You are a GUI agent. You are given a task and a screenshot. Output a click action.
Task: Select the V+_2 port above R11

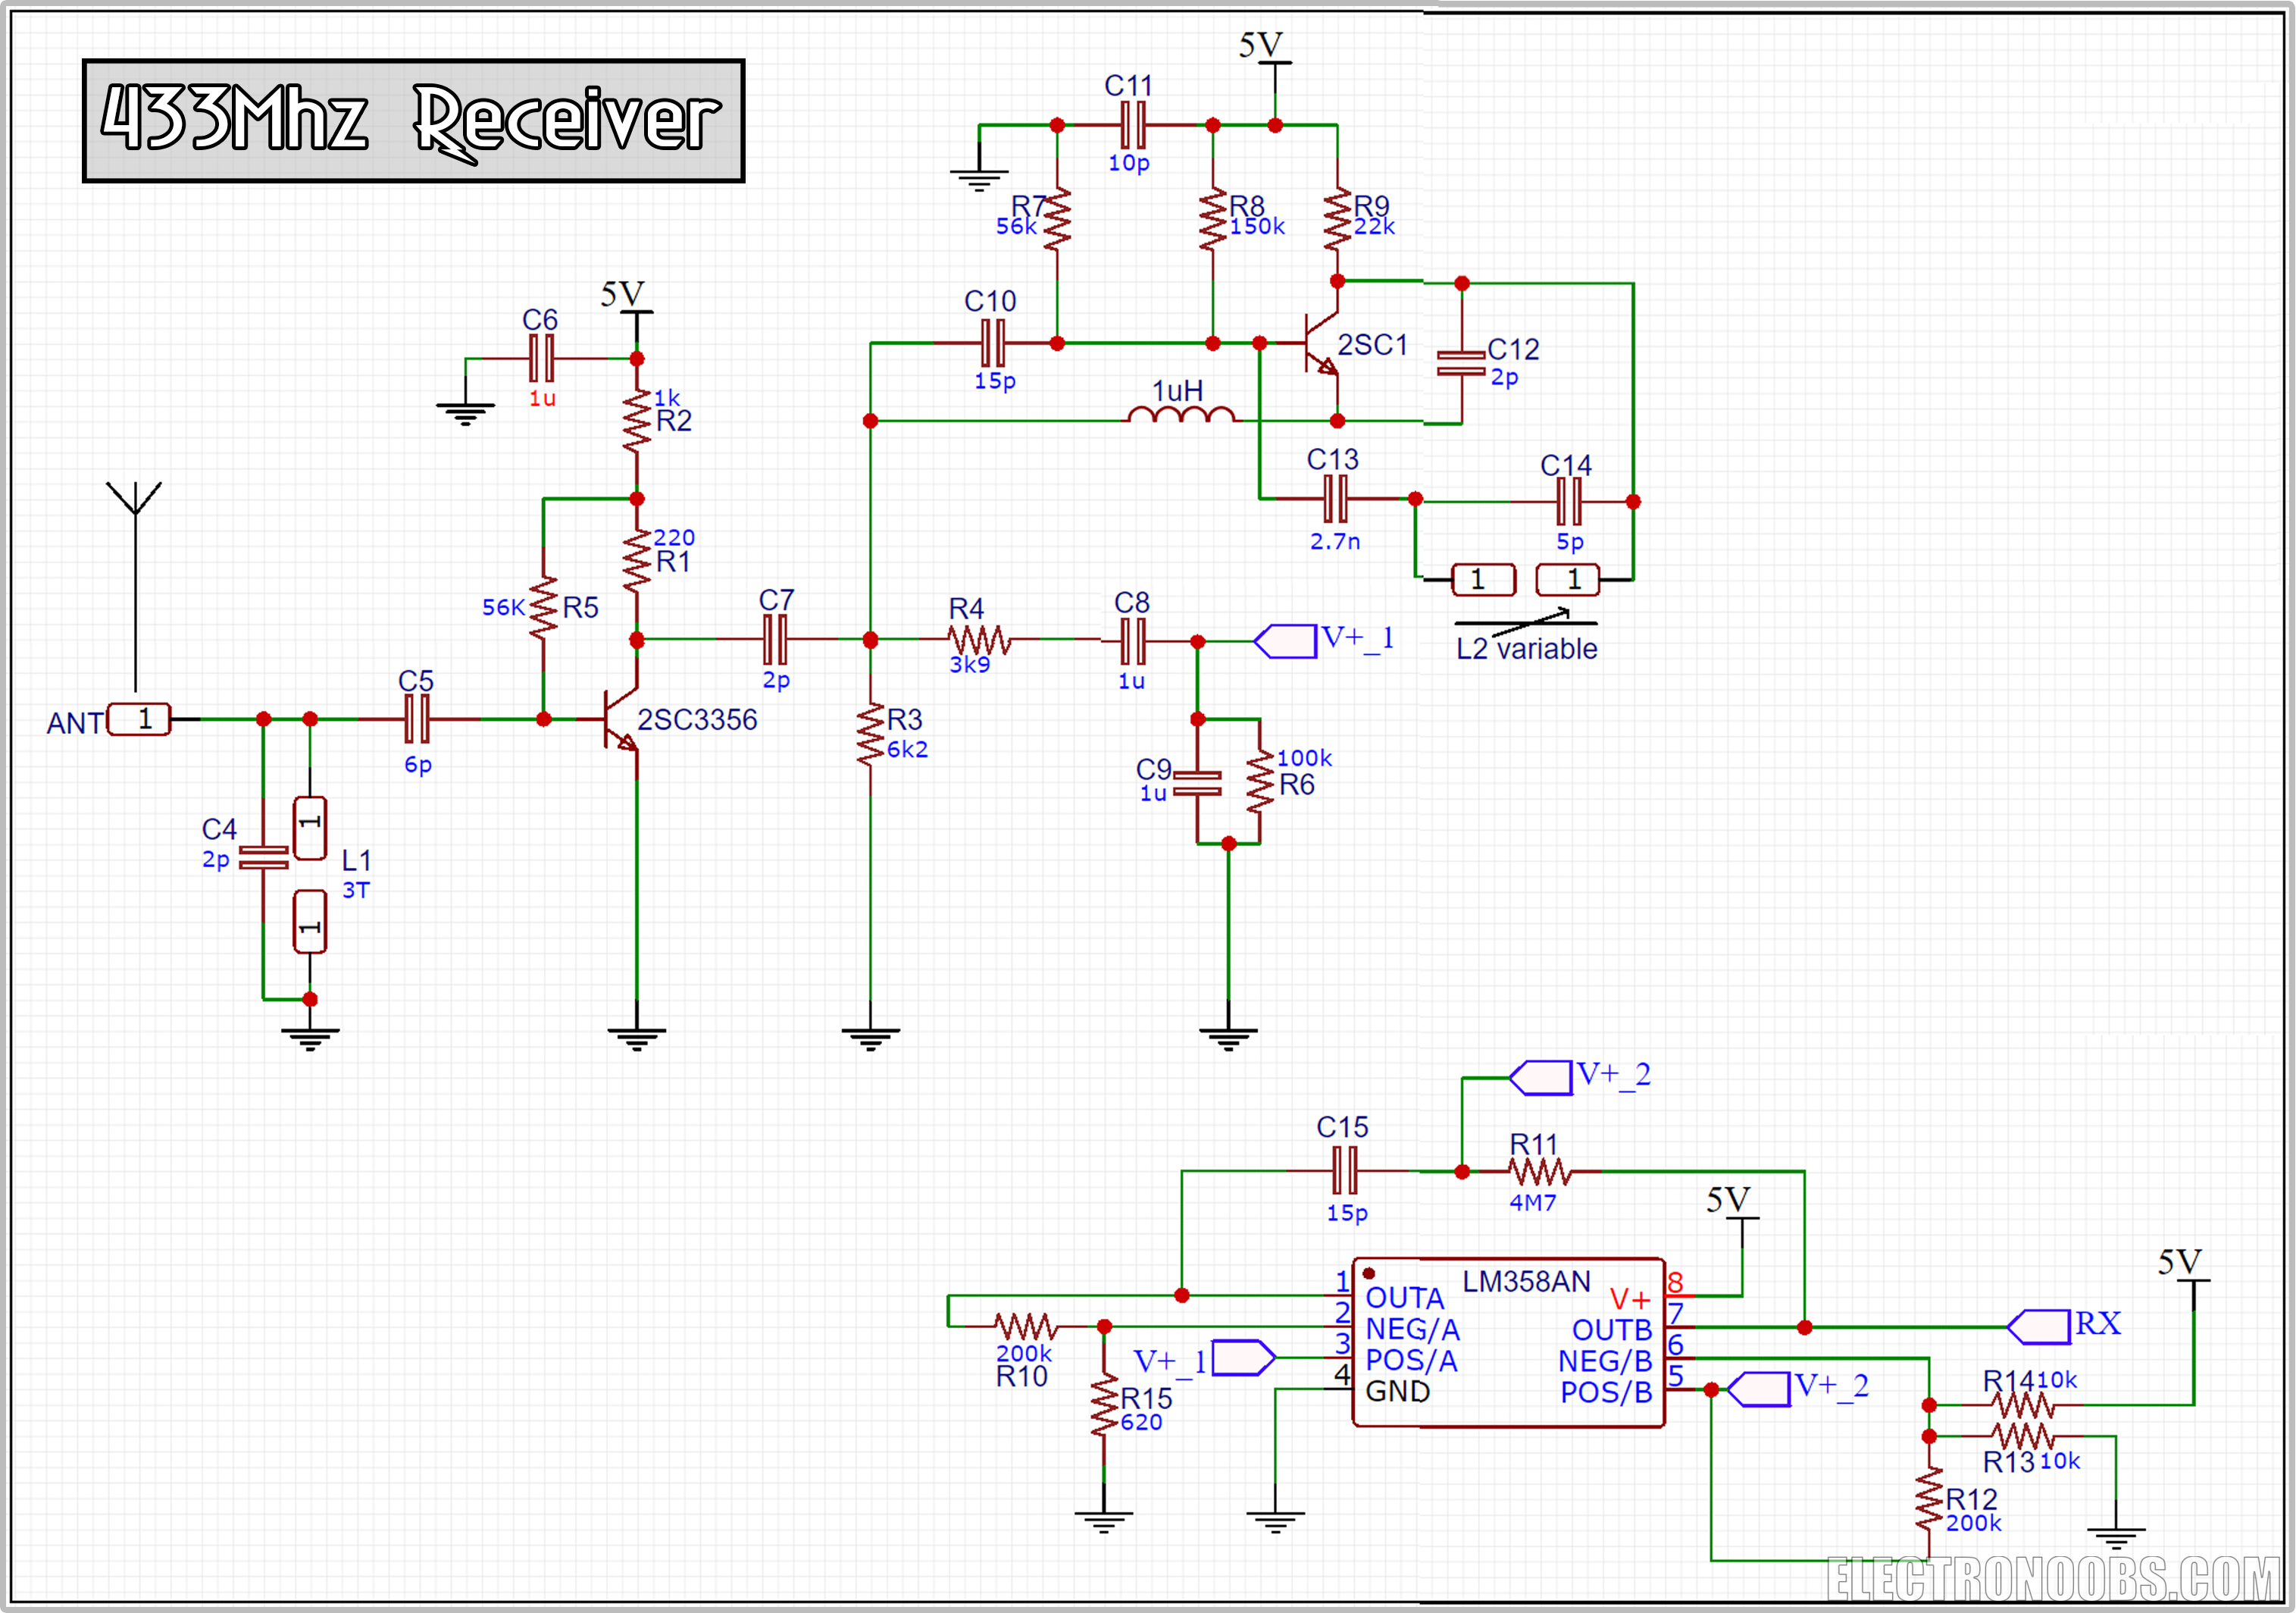(x=1541, y=1078)
